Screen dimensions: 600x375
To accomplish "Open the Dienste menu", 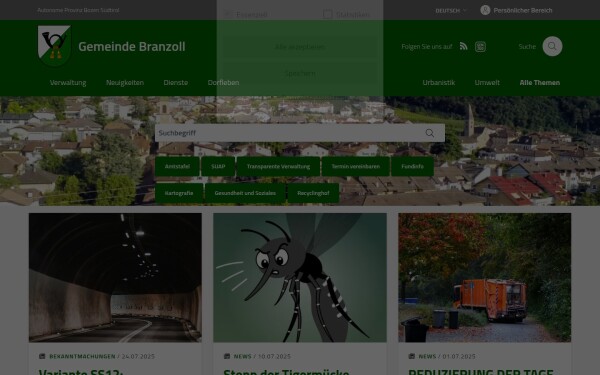I will tap(176, 83).
